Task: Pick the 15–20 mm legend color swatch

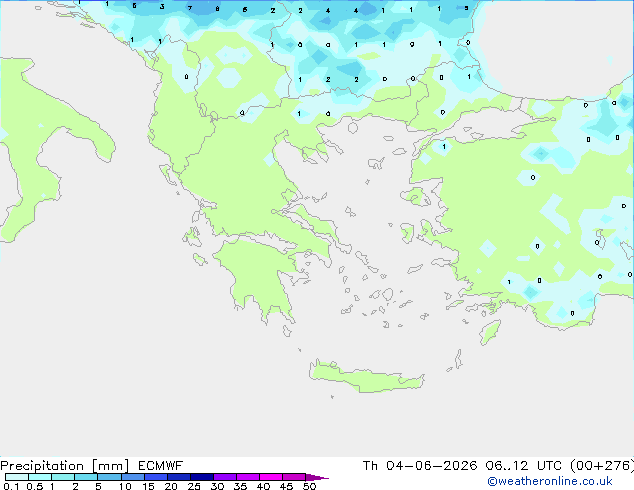Action: [x=156, y=477]
